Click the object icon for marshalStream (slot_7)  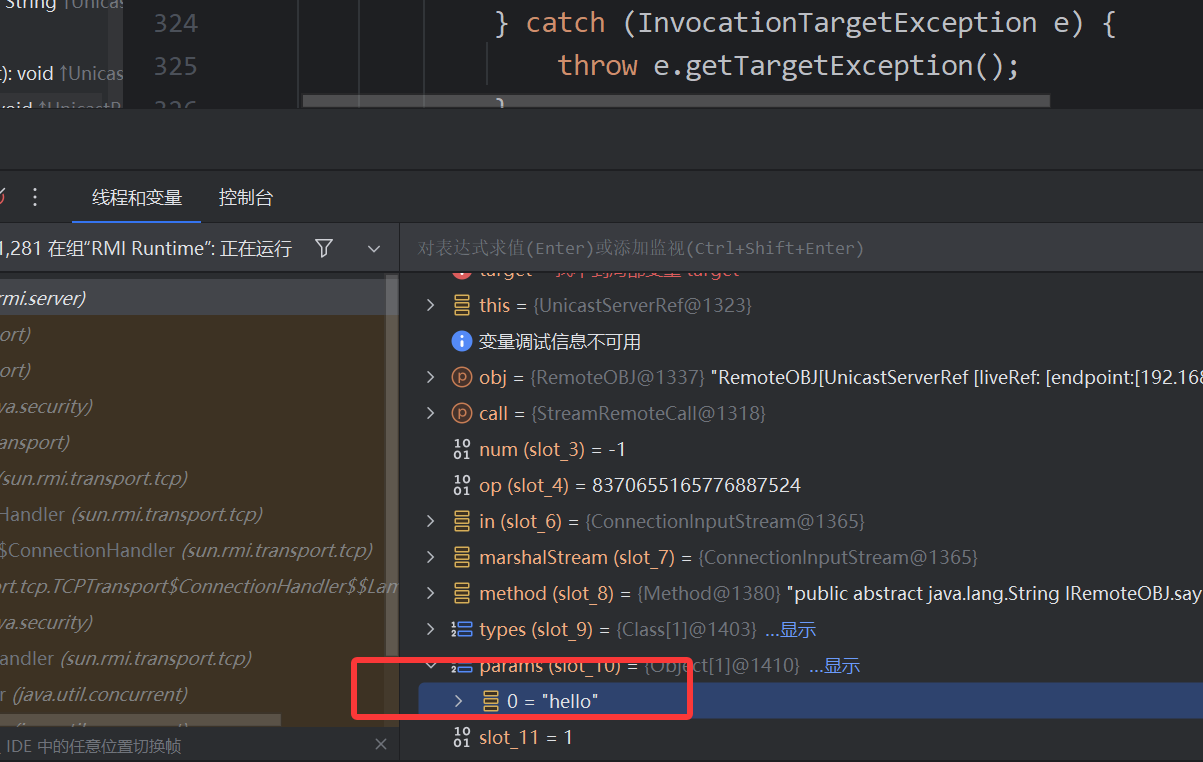(x=461, y=557)
